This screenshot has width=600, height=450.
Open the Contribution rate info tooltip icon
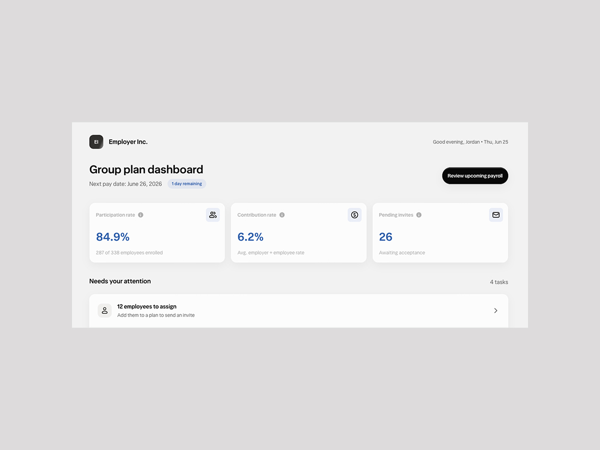pyautogui.click(x=282, y=215)
